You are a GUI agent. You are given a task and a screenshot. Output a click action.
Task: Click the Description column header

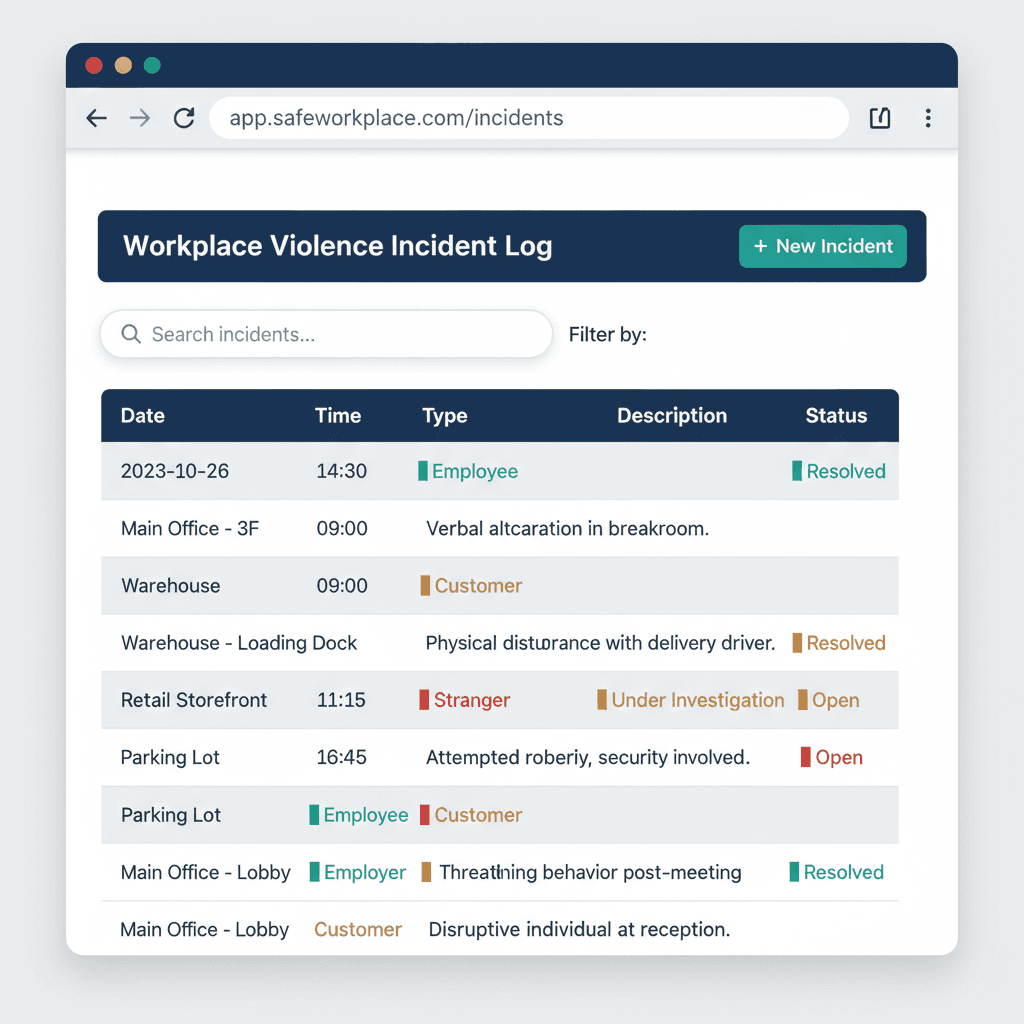tap(671, 416)
